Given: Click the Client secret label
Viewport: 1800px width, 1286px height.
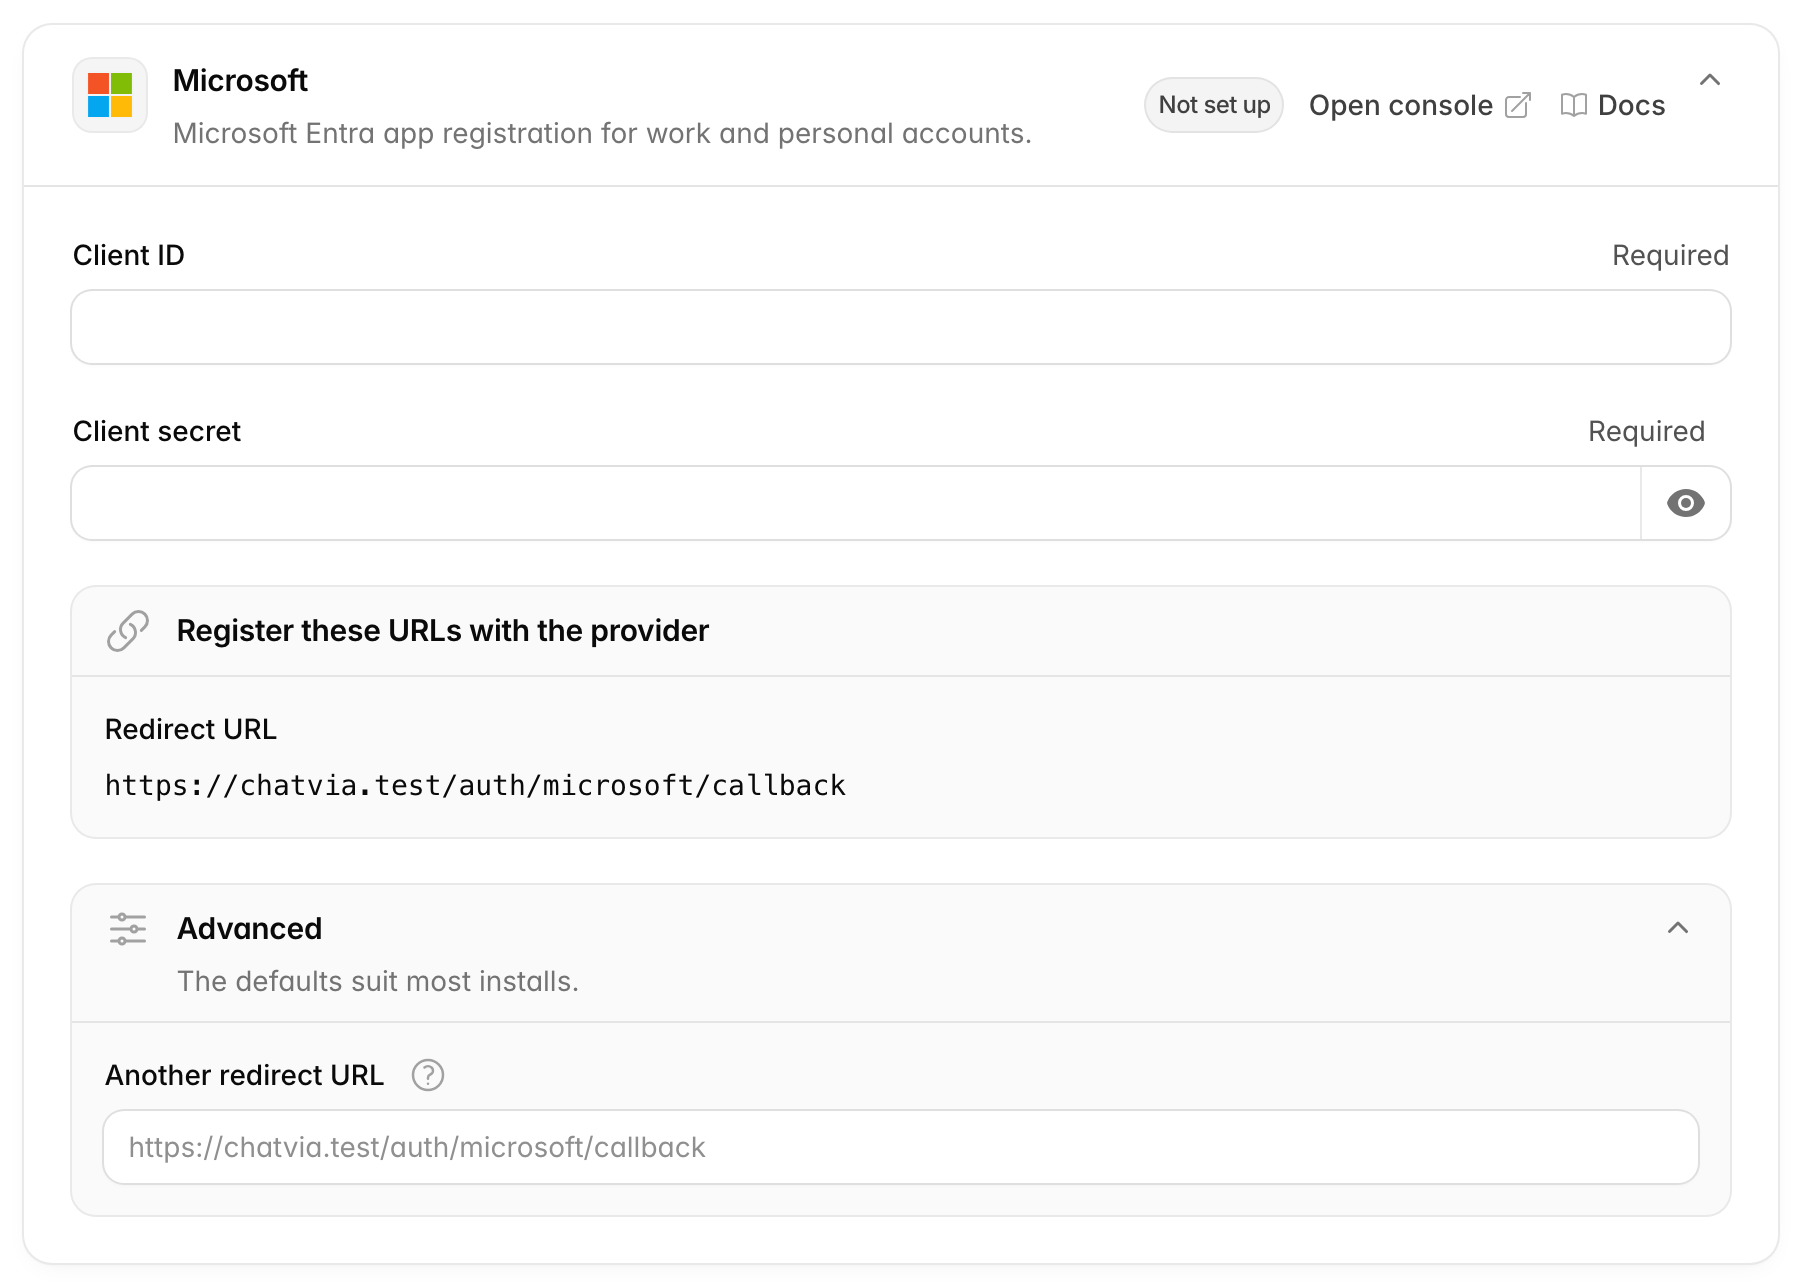Looking at the screenshot, I should (157, 431).
